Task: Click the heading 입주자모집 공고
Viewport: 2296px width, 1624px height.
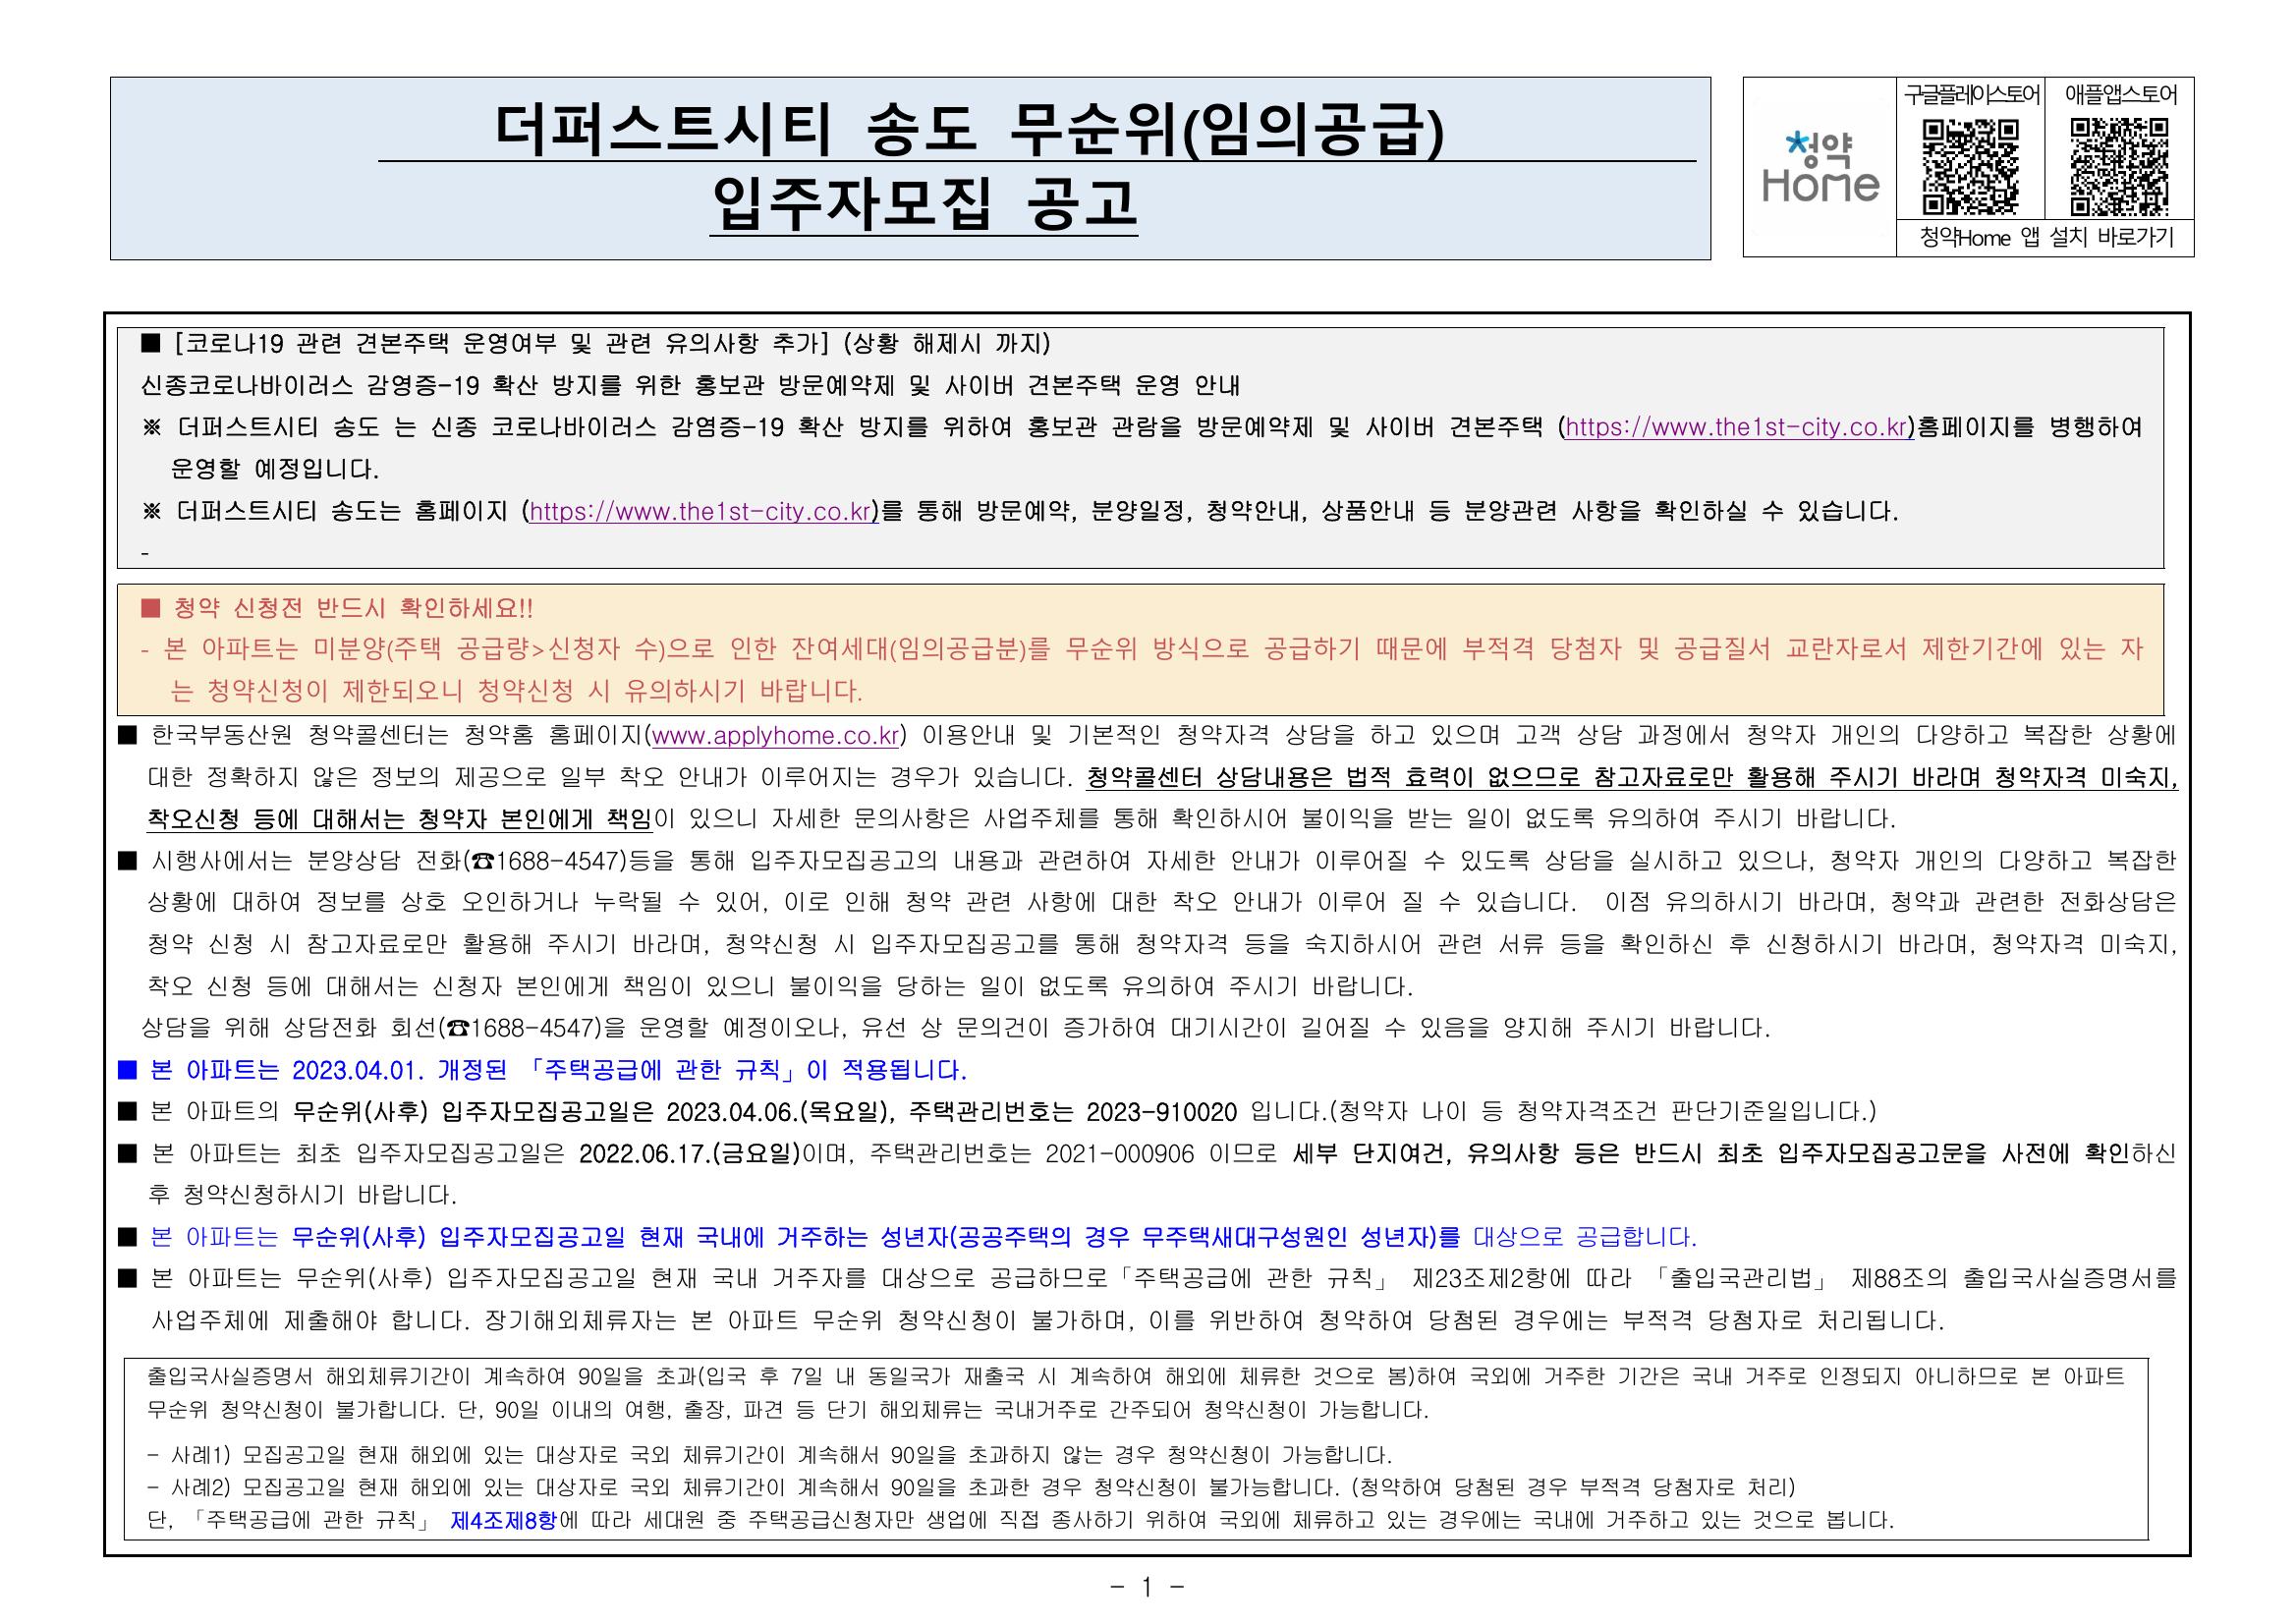Action: point(924,204)
